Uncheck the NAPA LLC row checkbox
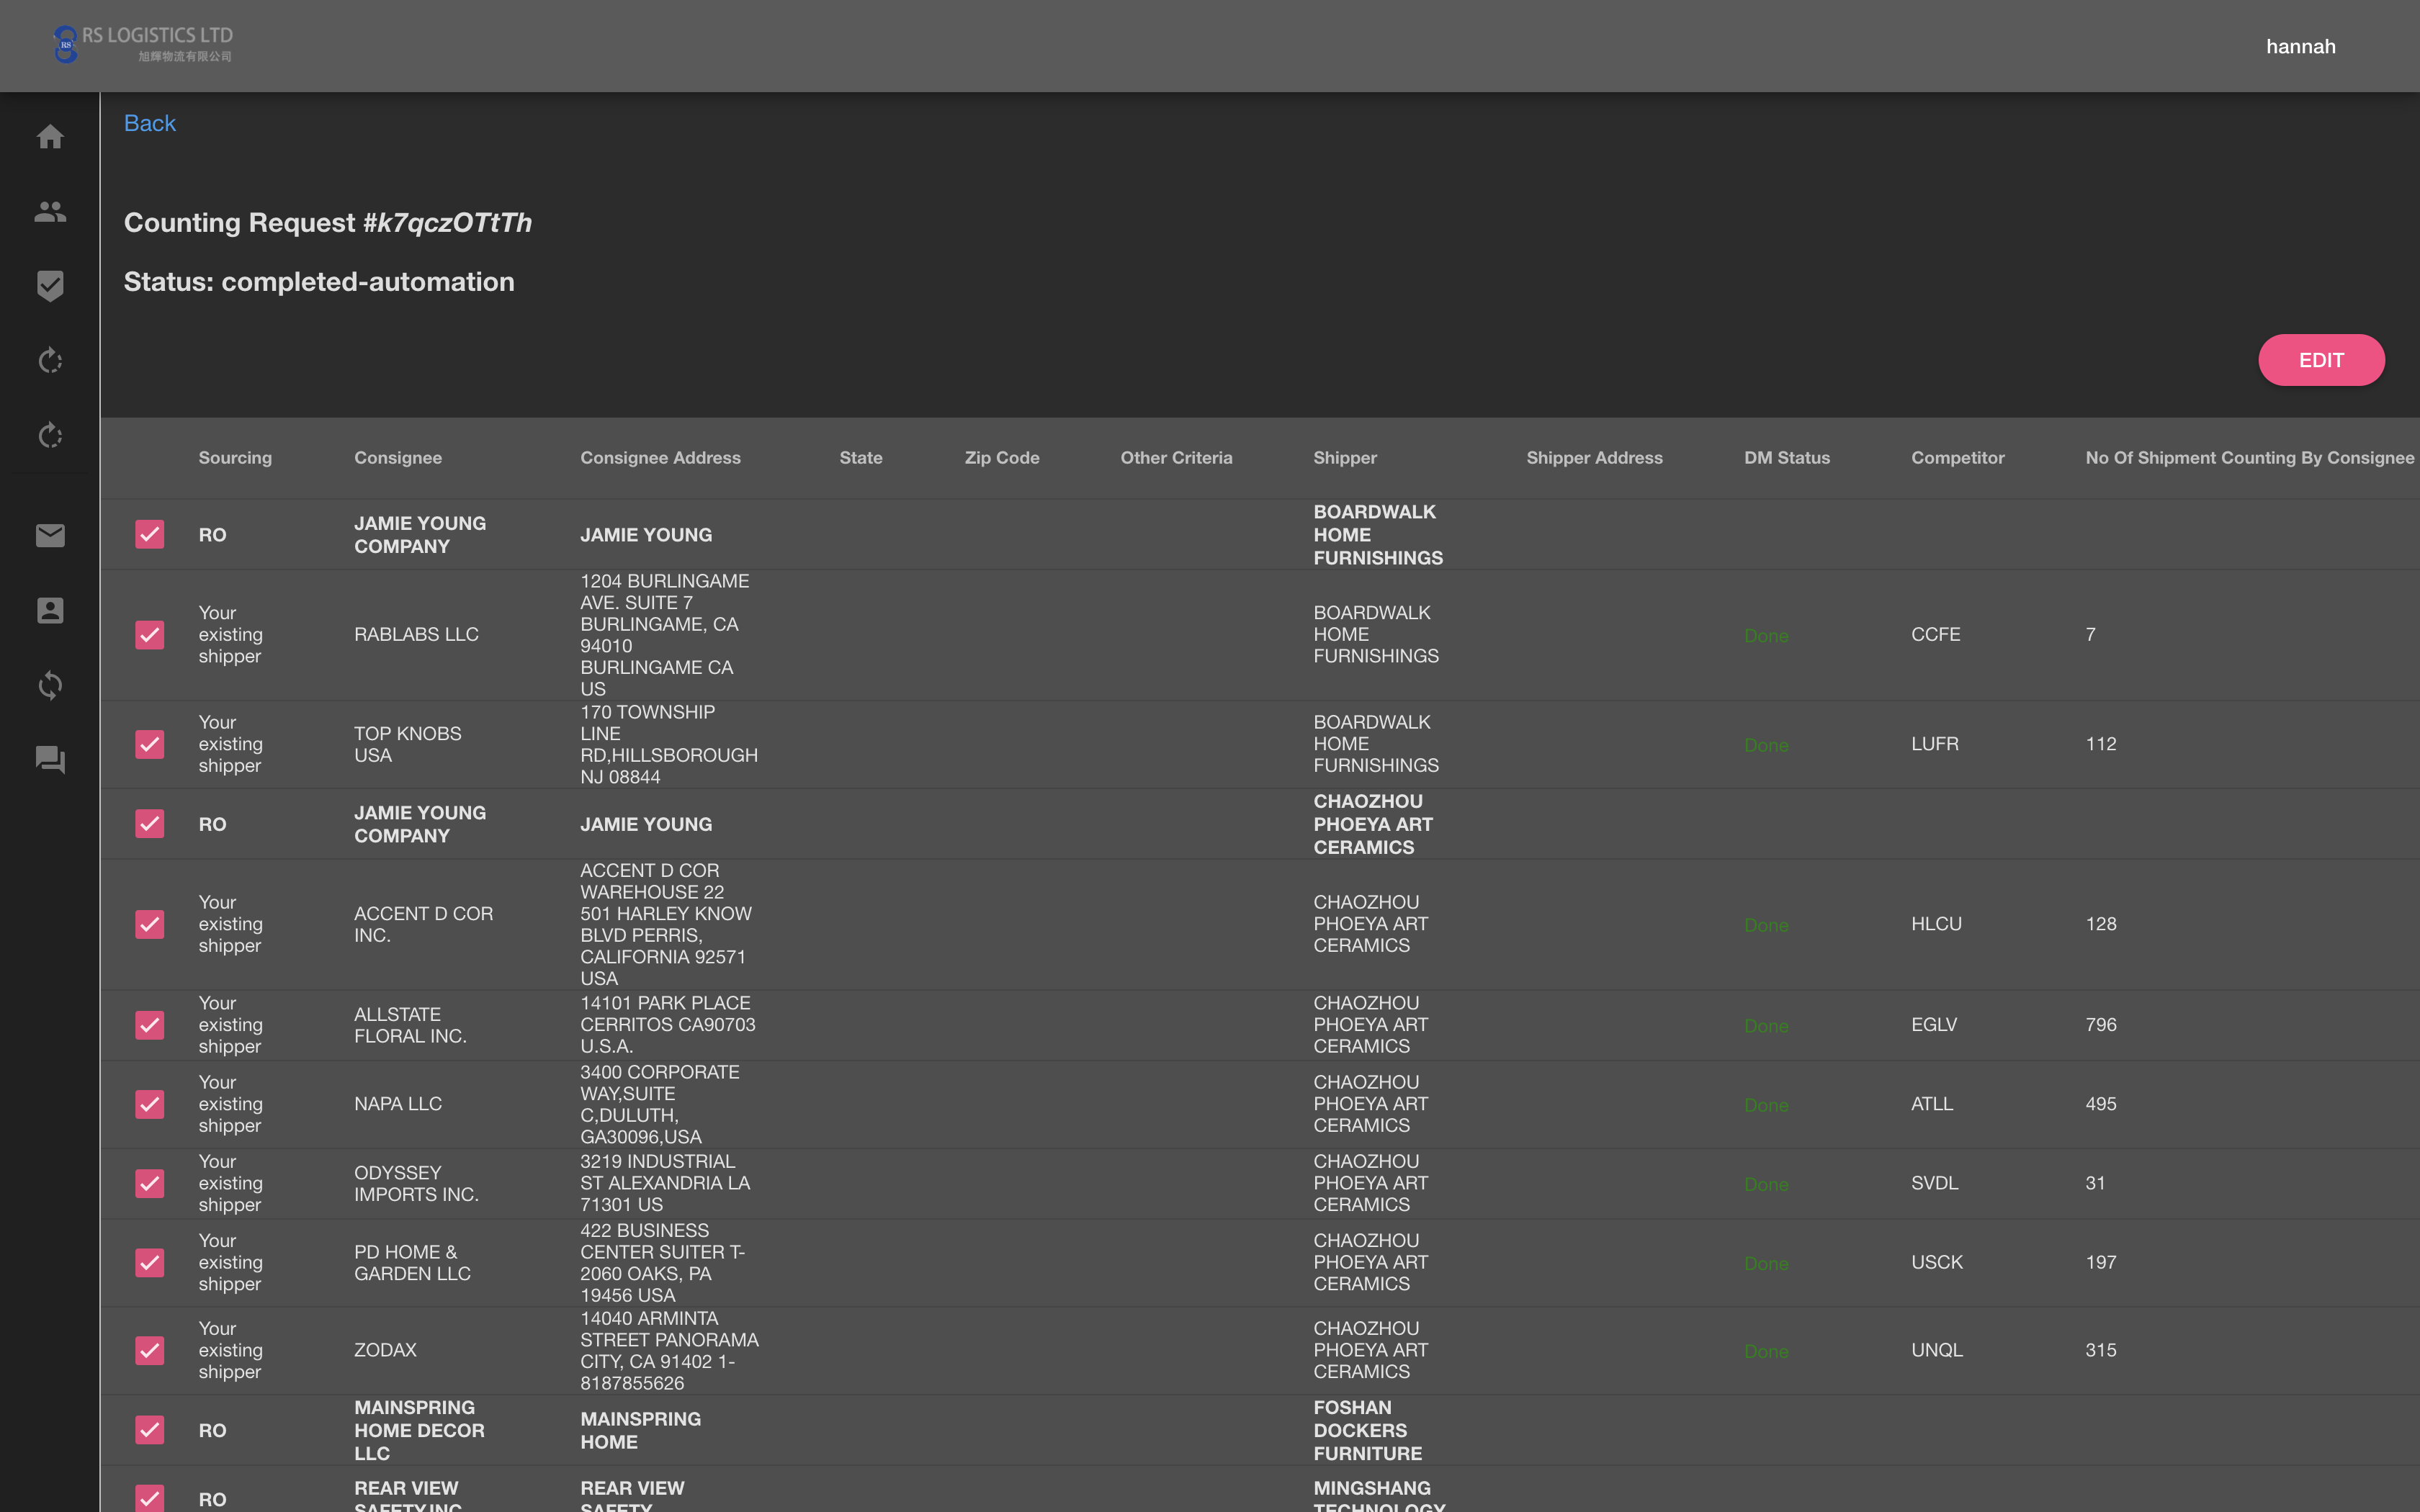This screenshot has height=1512, width=2420. [150, 1104]
